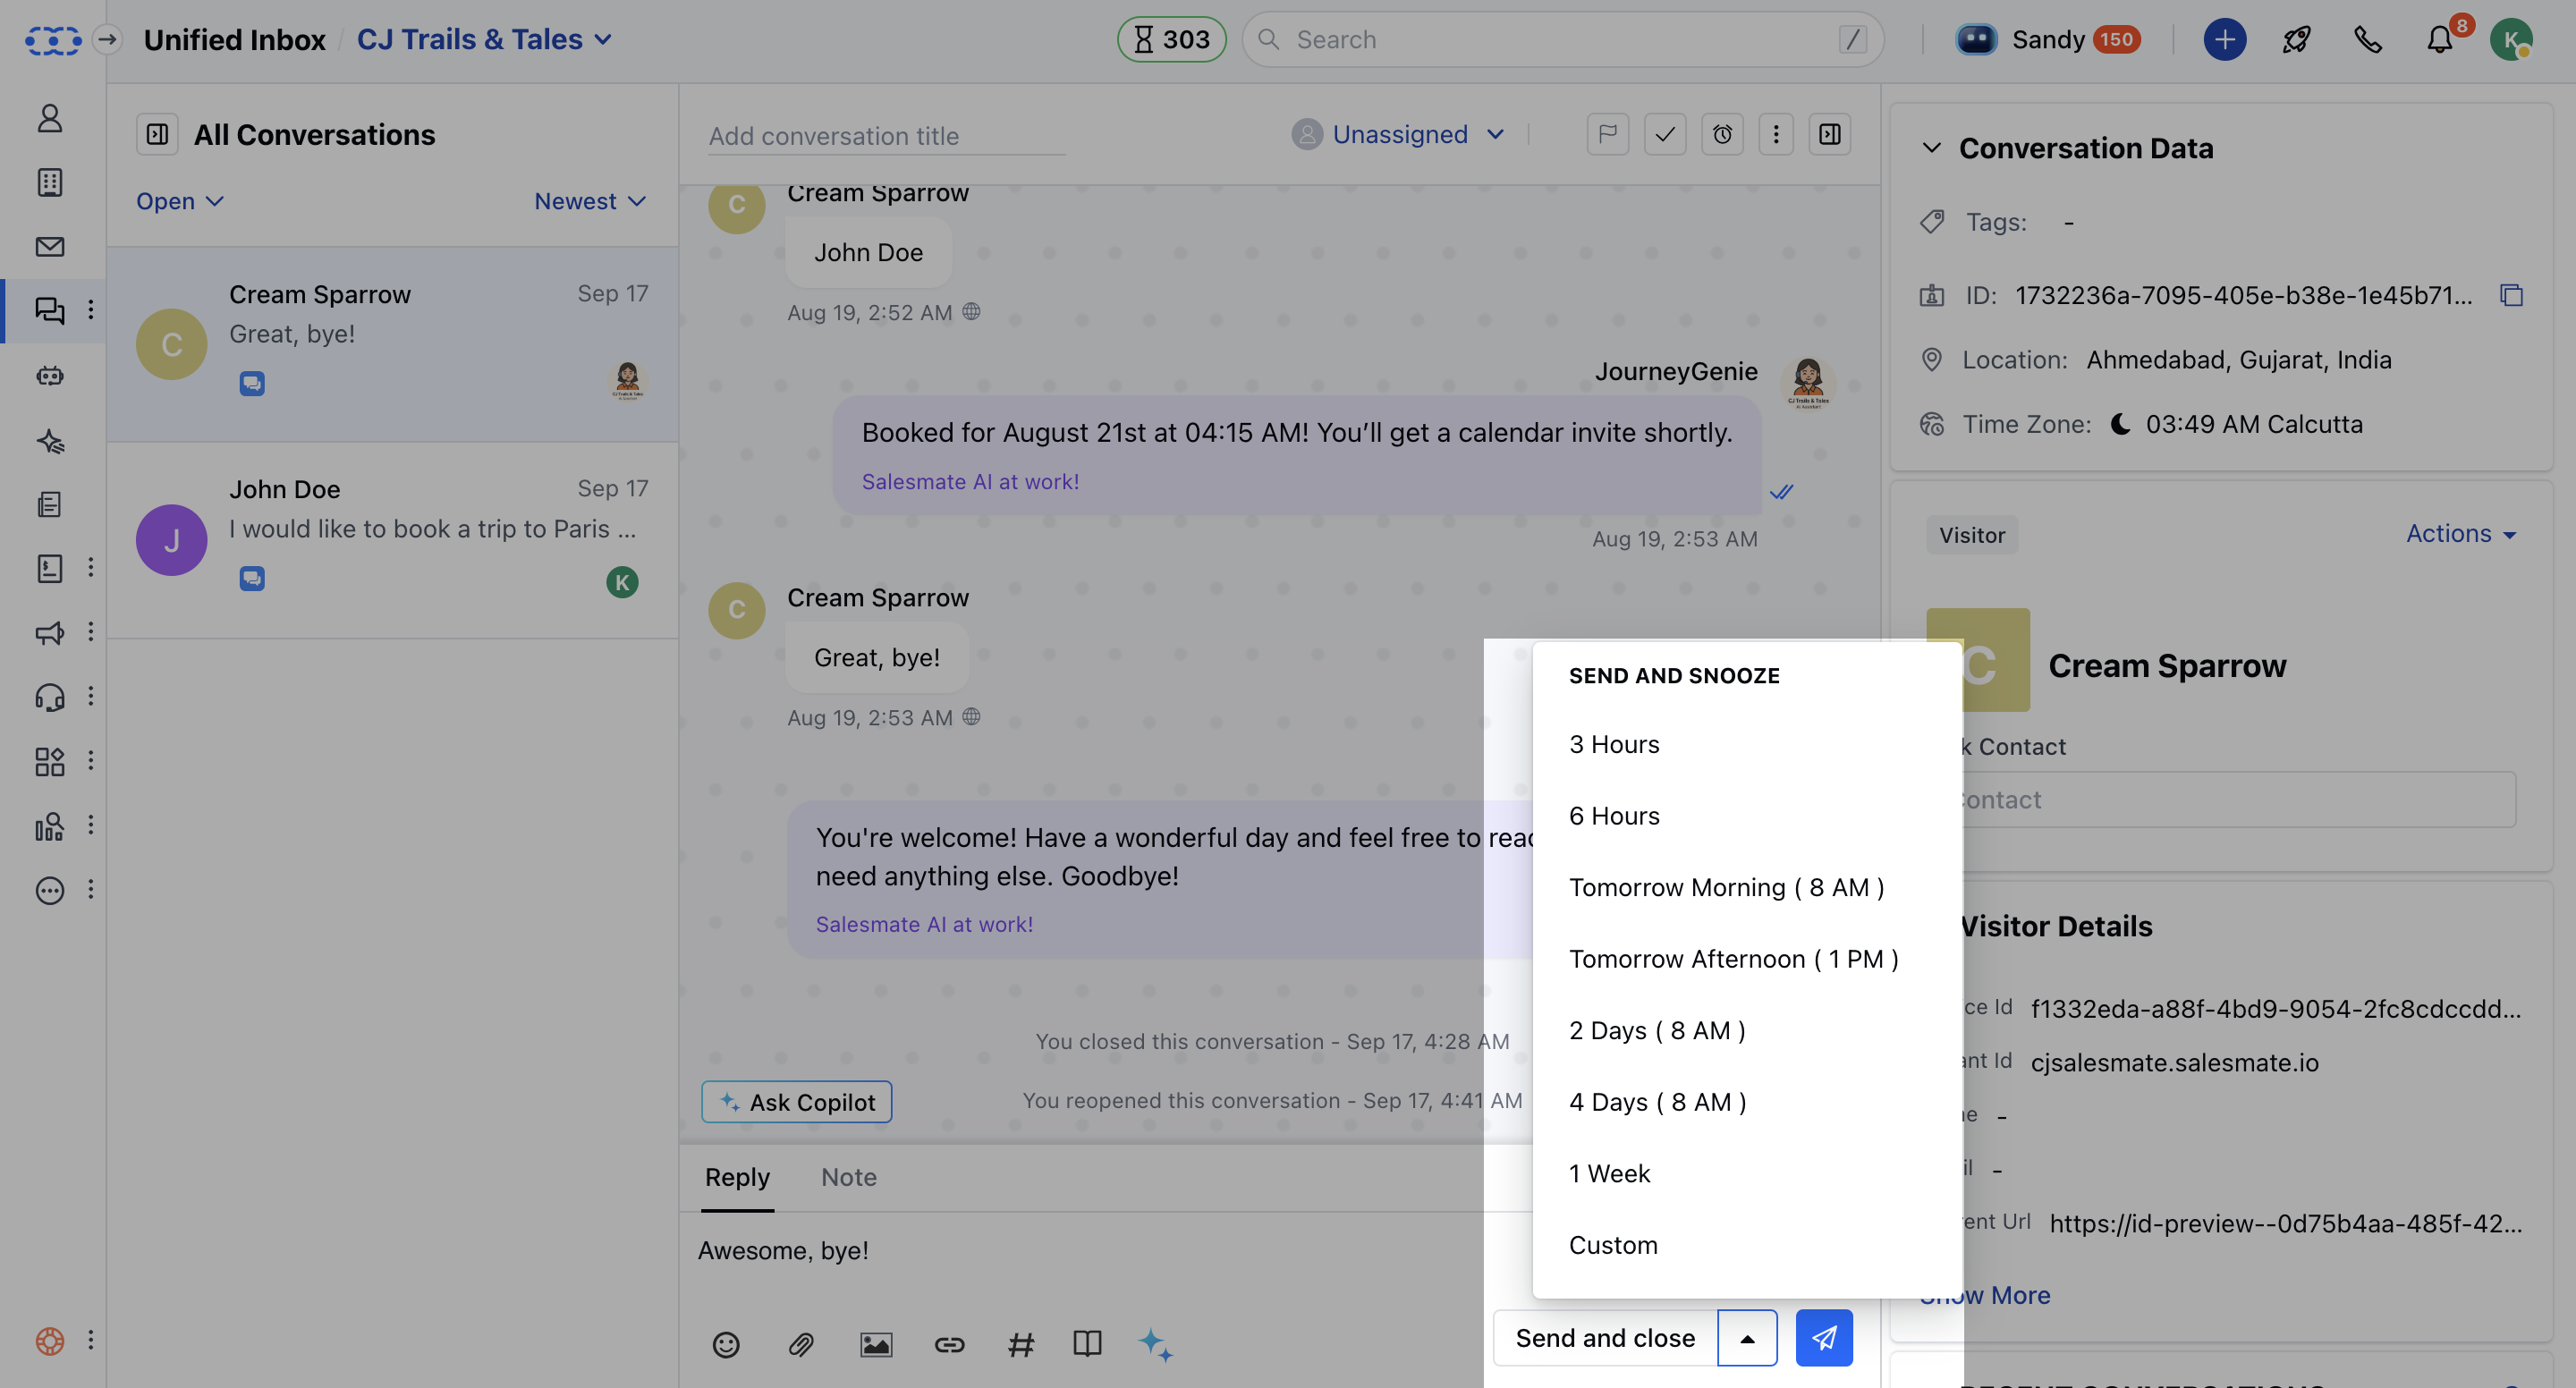Switch to the Note tab
Image resolution: width=2576 pixels, height=1388 pixels.
point(849,1177)
